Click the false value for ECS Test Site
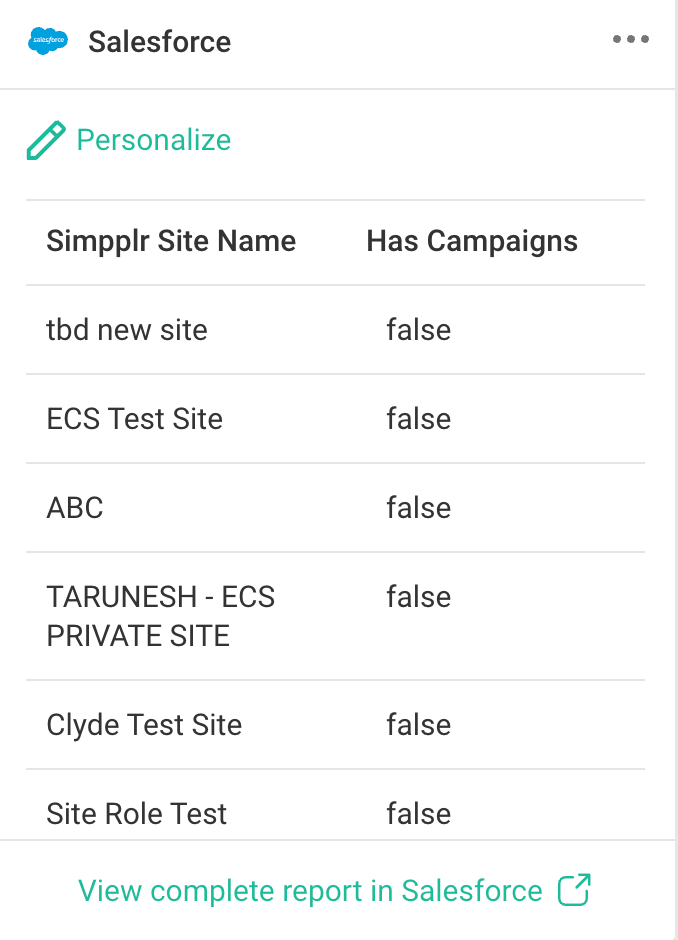678x940 pixels. tap(418, 418)
